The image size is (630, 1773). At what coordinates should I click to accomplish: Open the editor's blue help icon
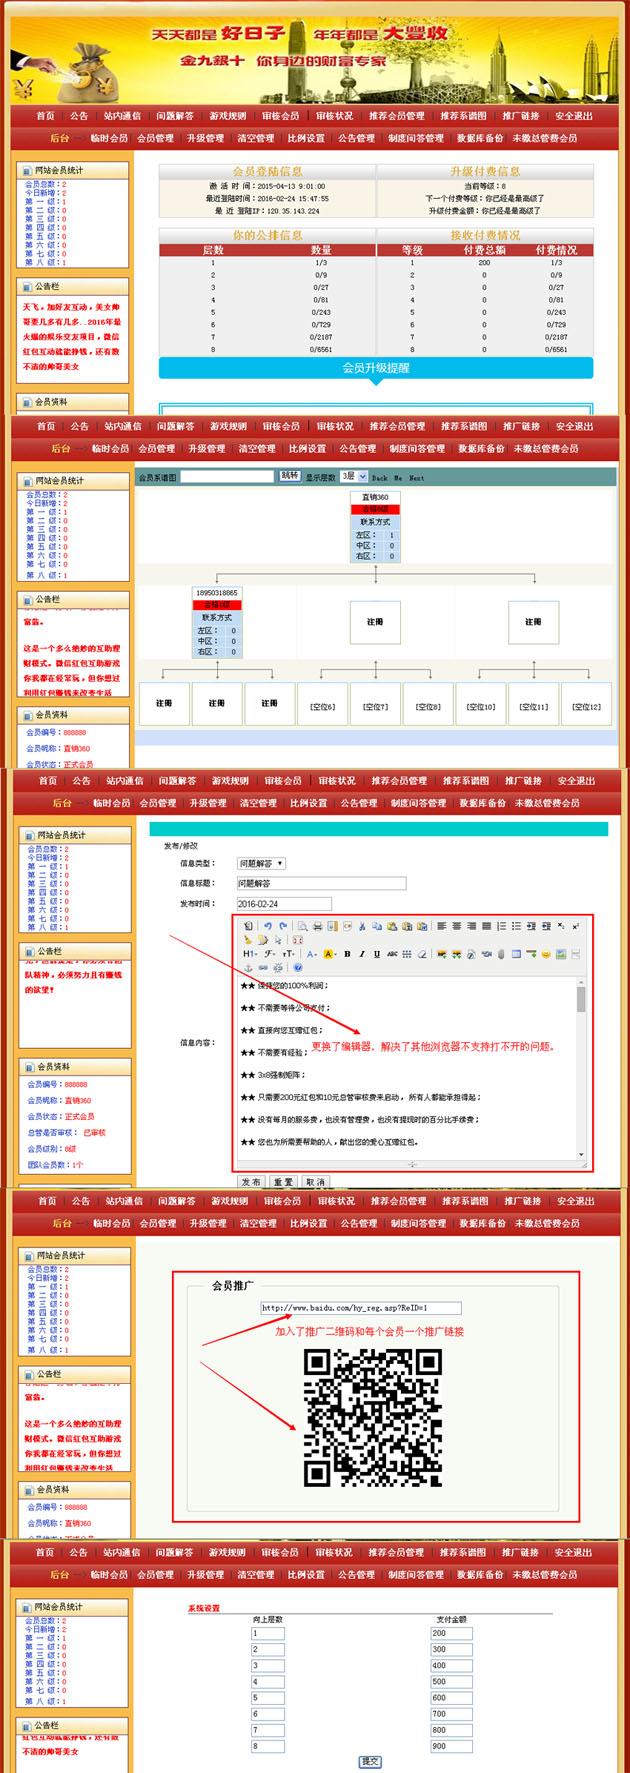pos(298,968)
